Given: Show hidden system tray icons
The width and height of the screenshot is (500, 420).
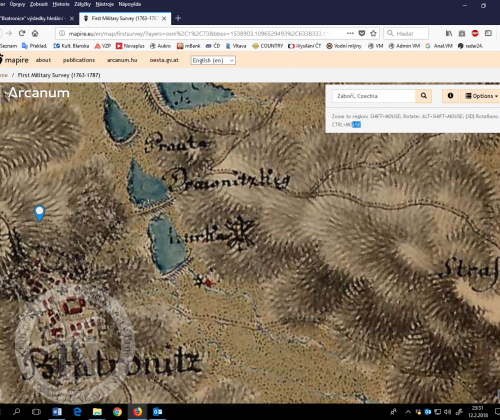Looking at the screenshot, I should 408,412.
